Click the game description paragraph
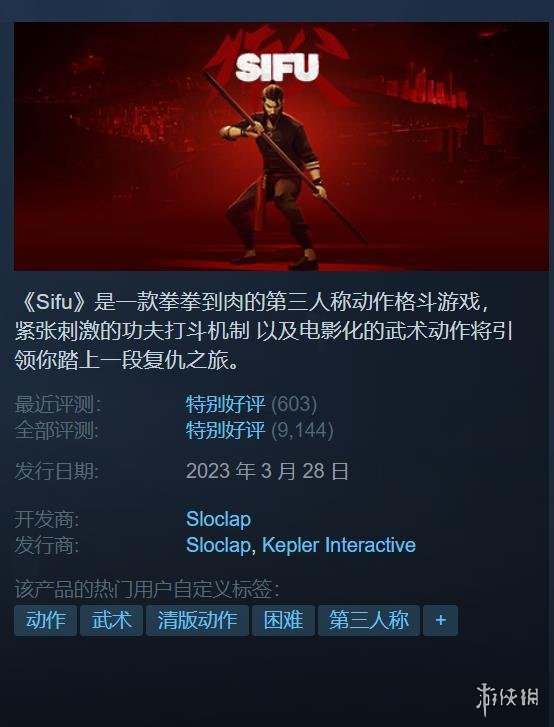This screenshot has height=727, width=554. coord(264,332)
